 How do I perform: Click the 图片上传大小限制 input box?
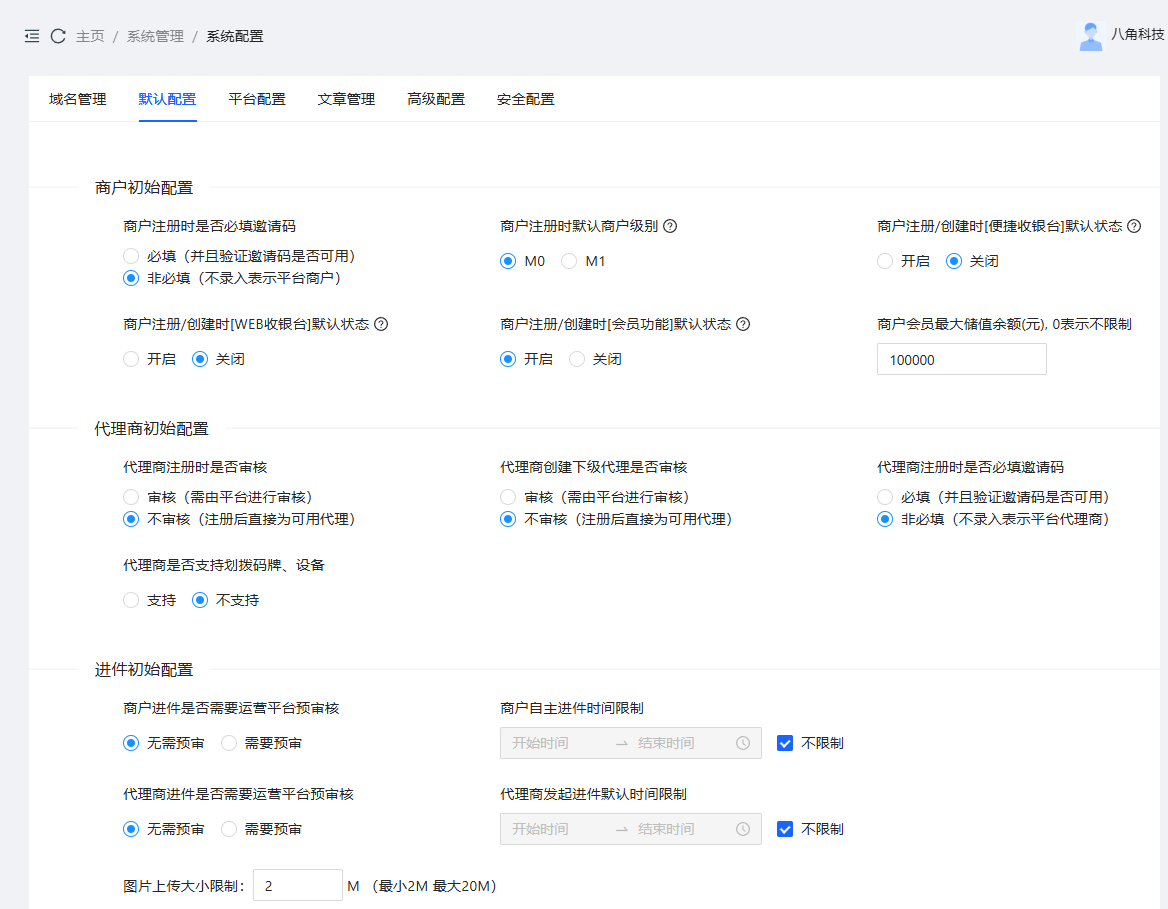click(x=297, y=885)
